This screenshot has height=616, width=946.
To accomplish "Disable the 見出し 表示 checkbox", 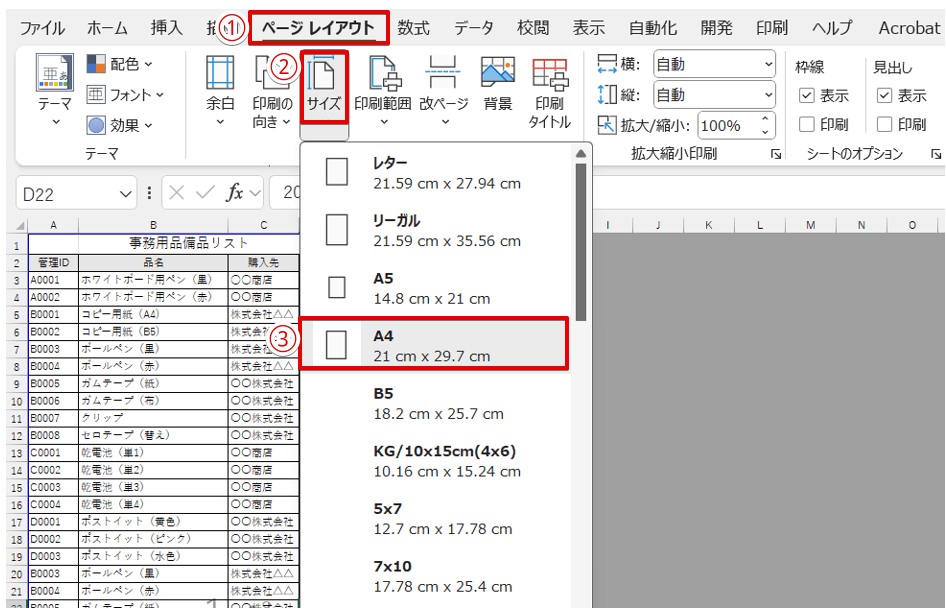I will point(886,96).
